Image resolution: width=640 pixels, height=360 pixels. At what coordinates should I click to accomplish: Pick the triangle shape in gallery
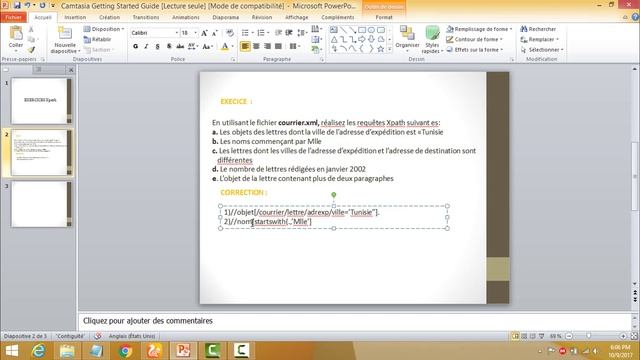334,40
